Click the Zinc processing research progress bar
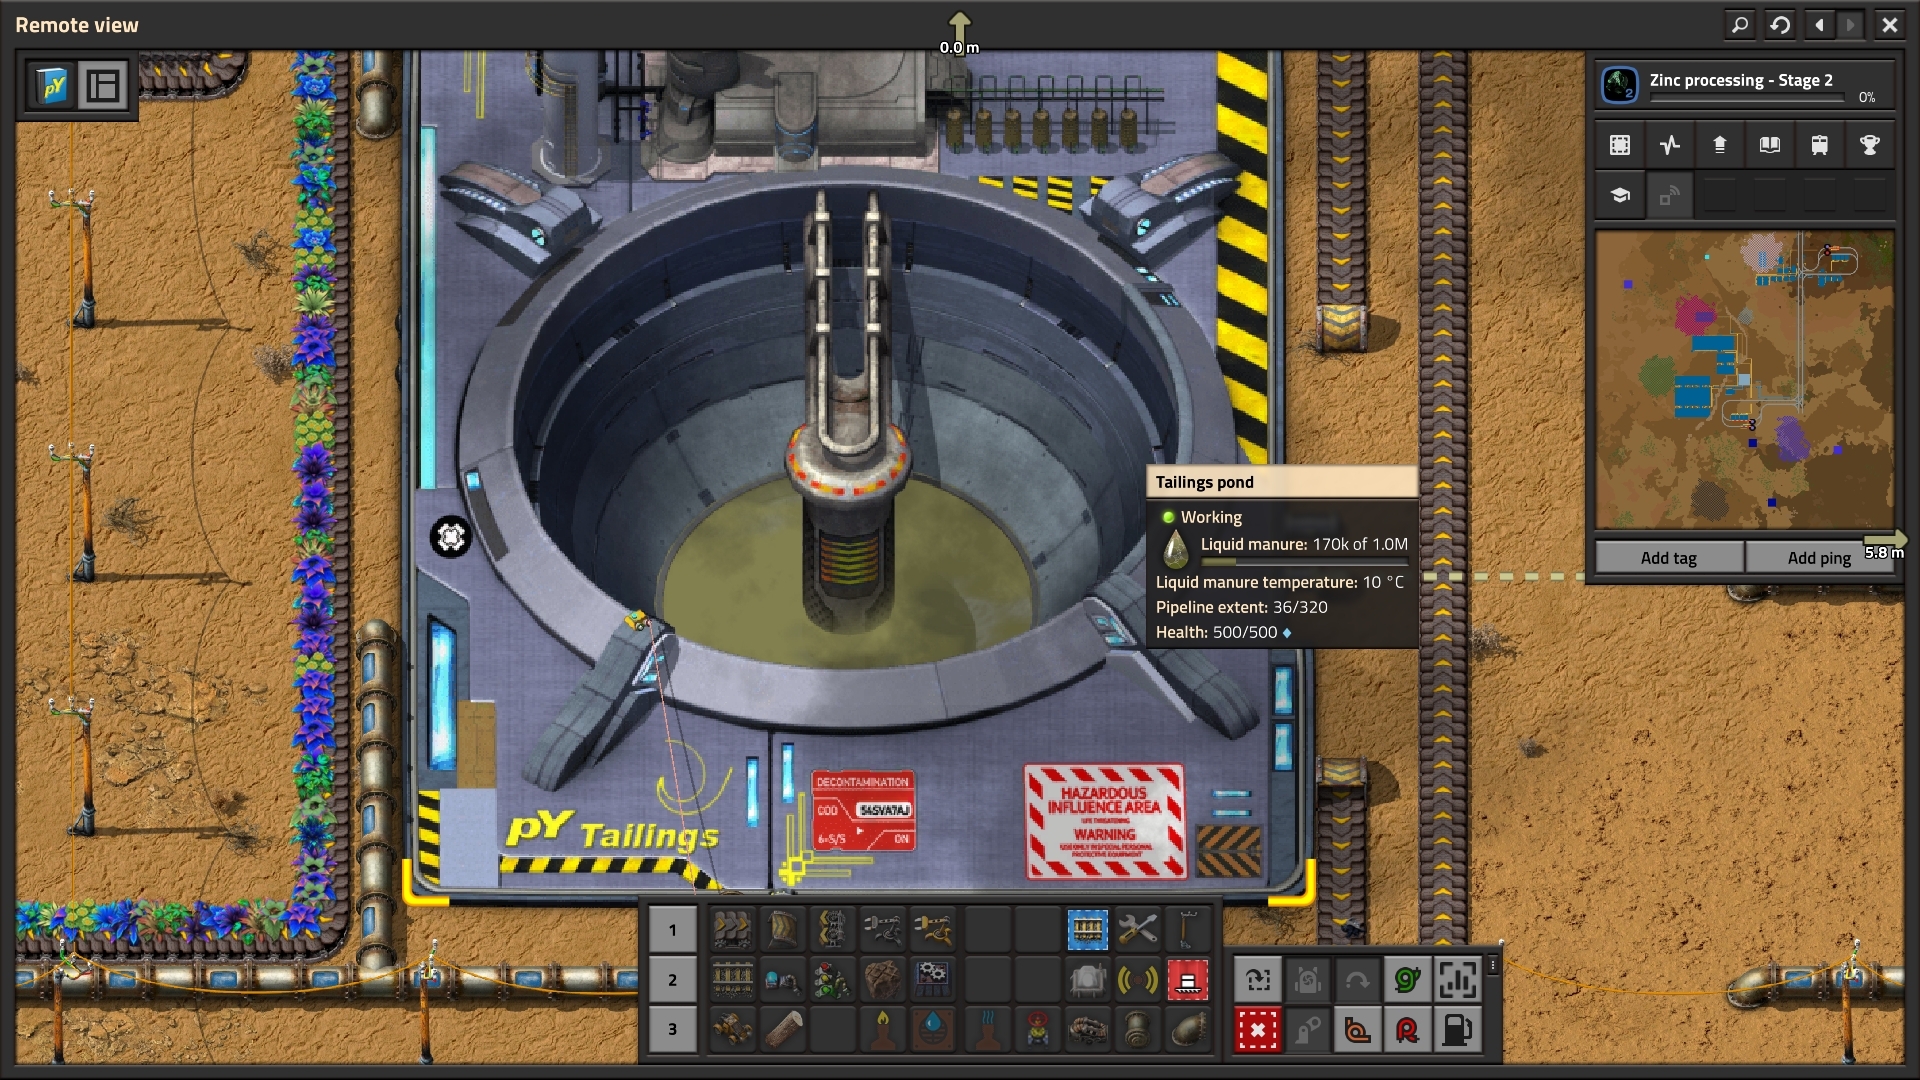Image resolution: width=1920 pixels, height=1080 pixels. (1745, 98)
